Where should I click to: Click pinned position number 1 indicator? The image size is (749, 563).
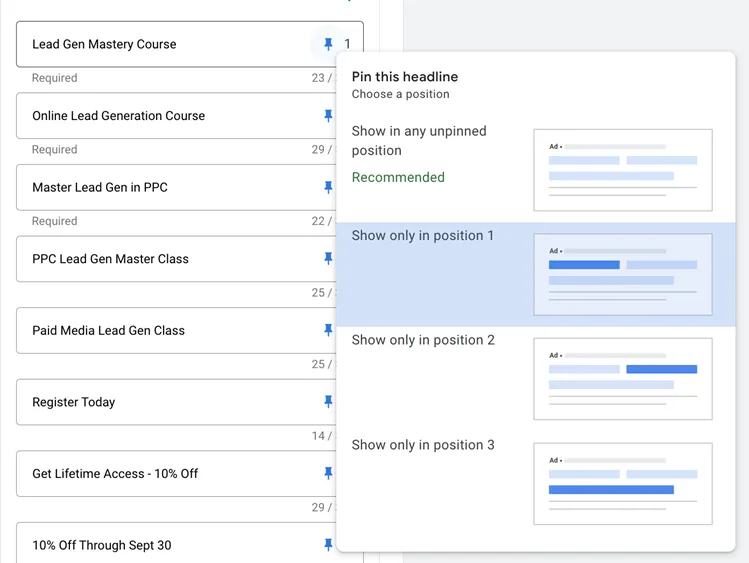347,44
